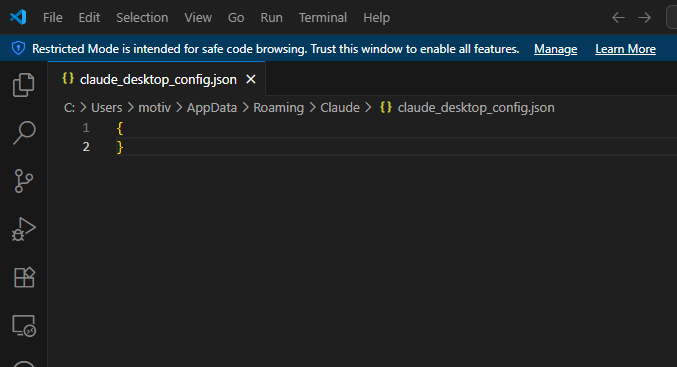
Task: Close the claude_desktop_config.json tab
Action: (251, 79)
